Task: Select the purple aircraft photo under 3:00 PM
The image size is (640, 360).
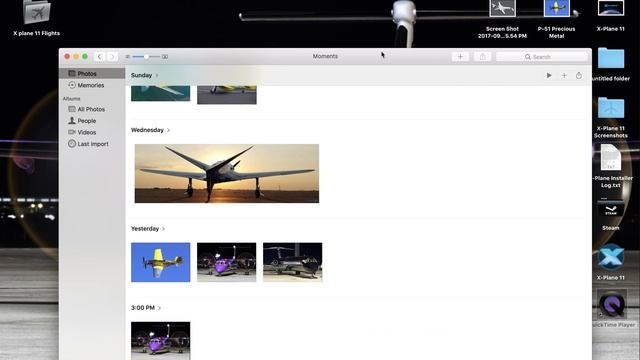Action: pyautogui.click(x=160, y=341)
